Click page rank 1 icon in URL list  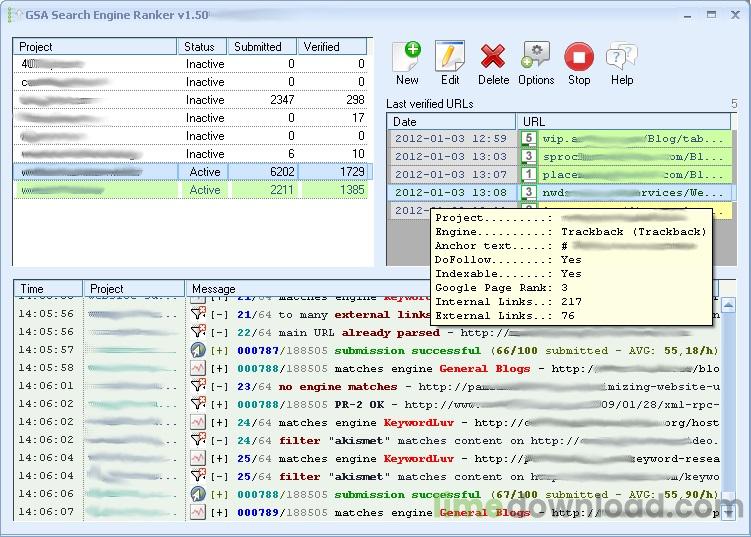528,174
